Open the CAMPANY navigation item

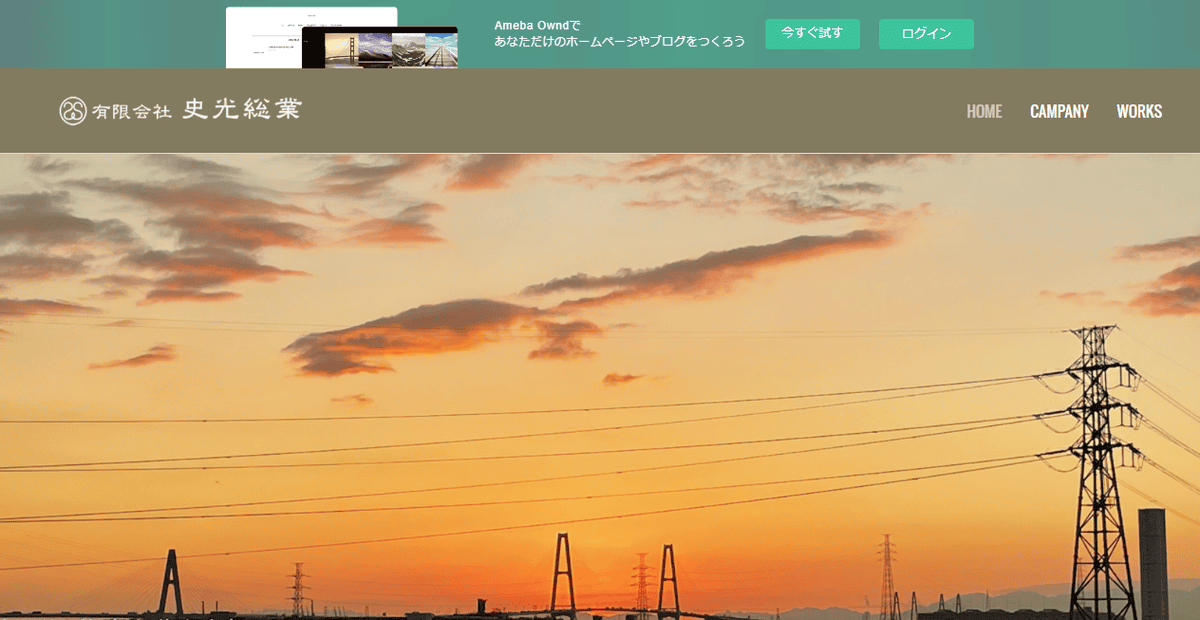(x=1060, y=111)
